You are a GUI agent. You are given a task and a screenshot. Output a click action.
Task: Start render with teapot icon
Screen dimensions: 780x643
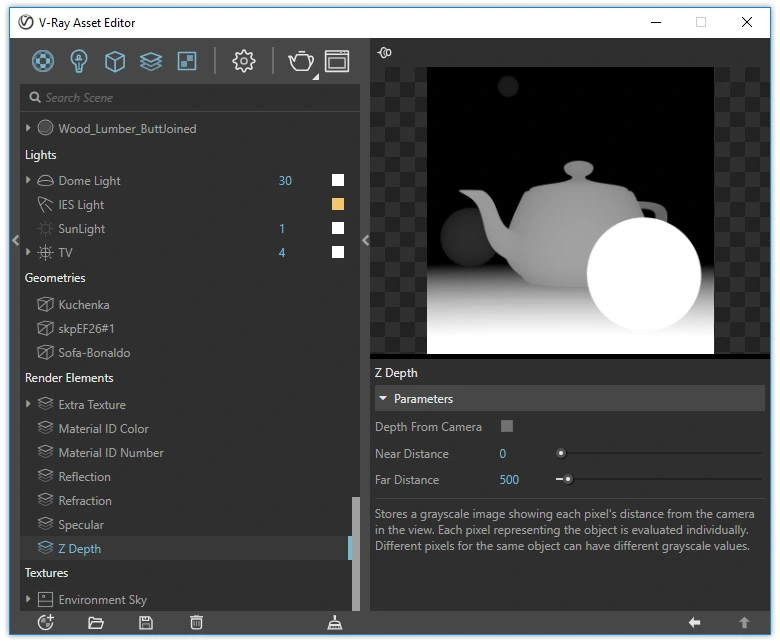coord(301,62)
